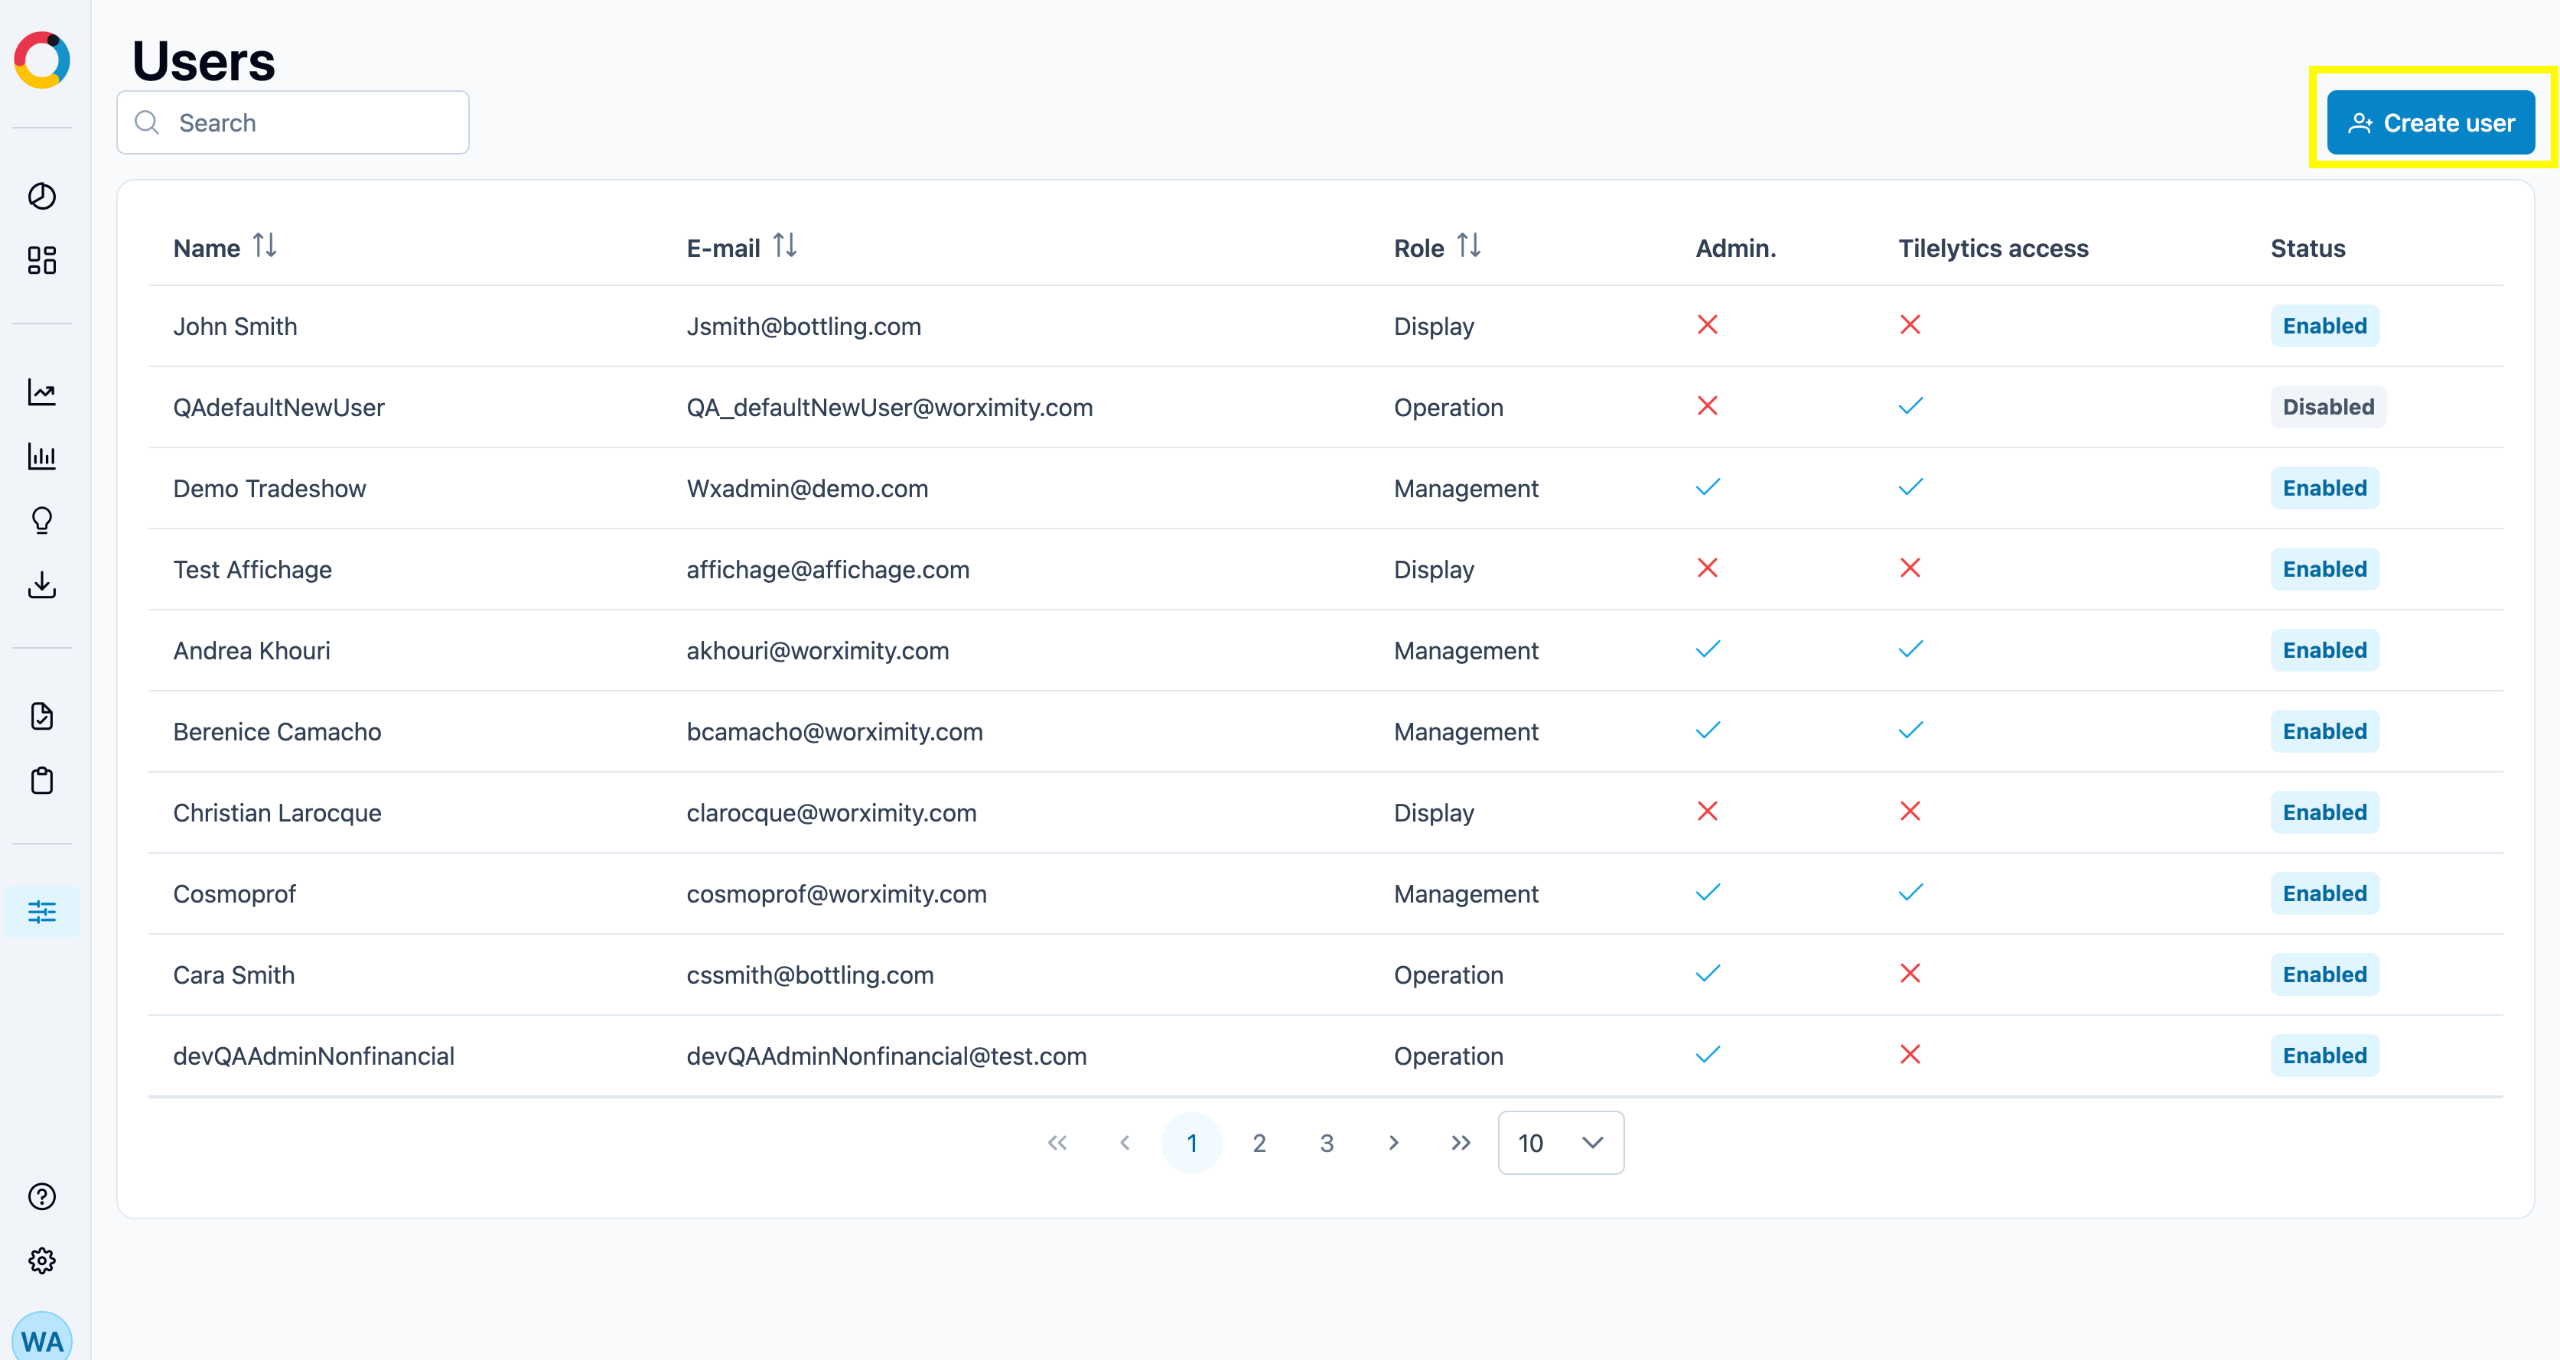Go to page 3 of users
The height and width of the screenshot is (1360, 2560).
tap(1326, 1143)
